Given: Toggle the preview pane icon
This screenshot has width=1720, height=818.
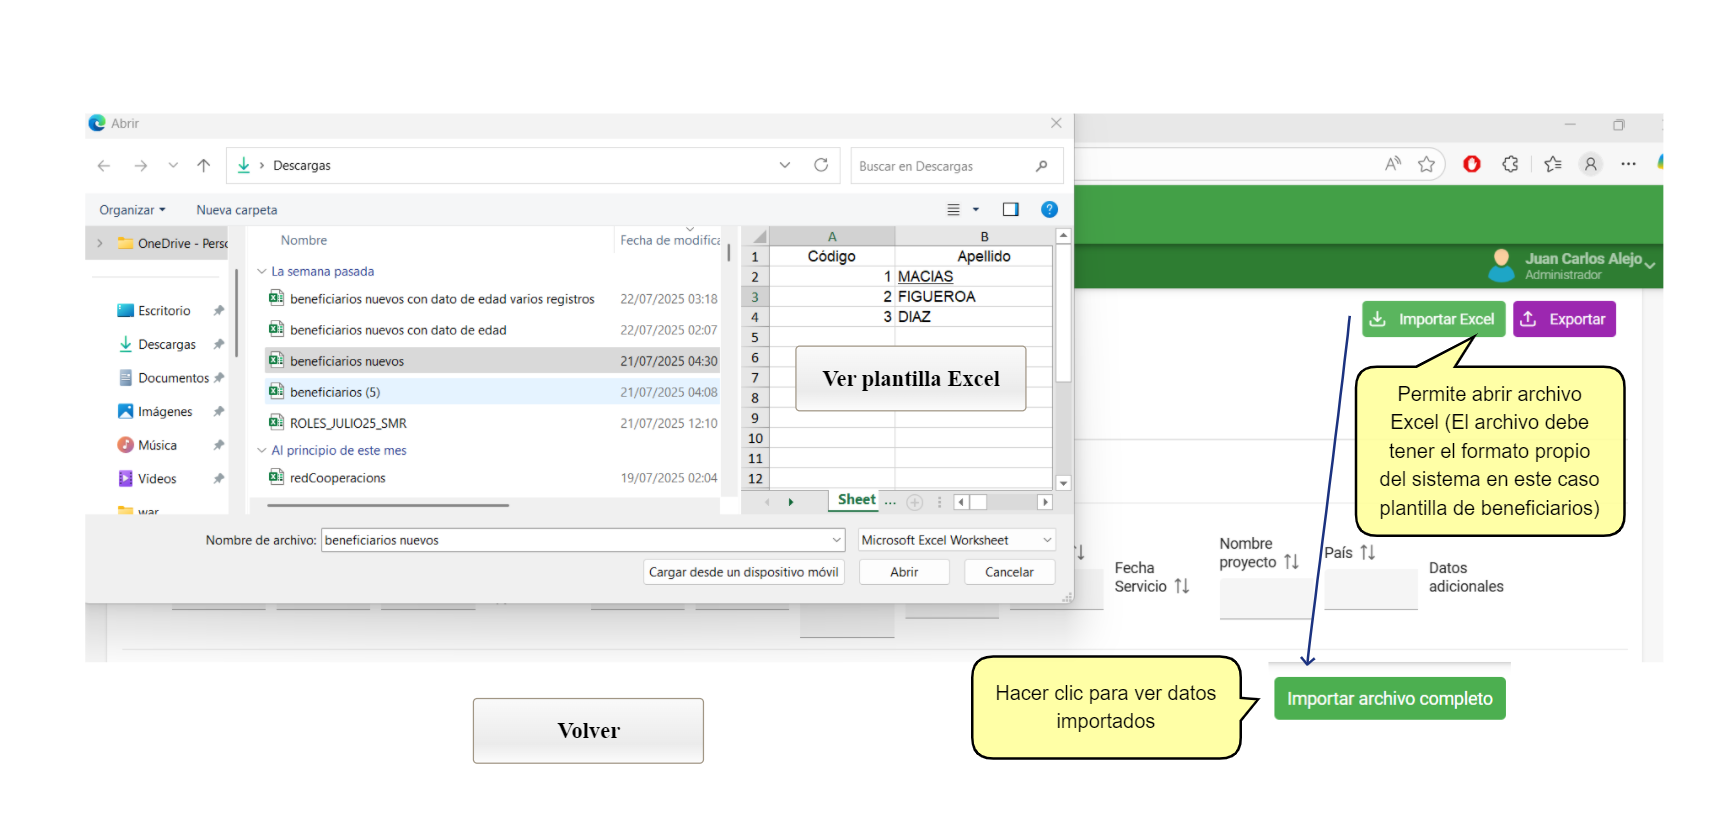Looking at the screenshot, I should pos(1010,209).
